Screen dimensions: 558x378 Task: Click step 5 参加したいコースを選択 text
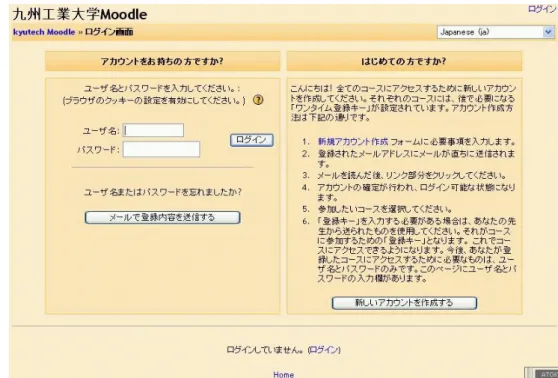[x=385, y=209]
